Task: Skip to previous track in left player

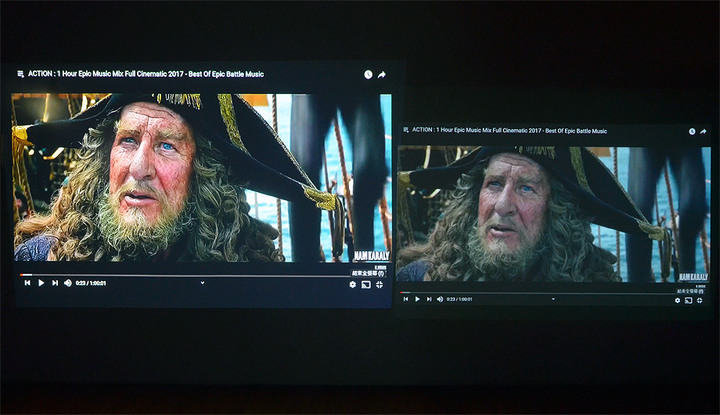Action: point(28,283)
